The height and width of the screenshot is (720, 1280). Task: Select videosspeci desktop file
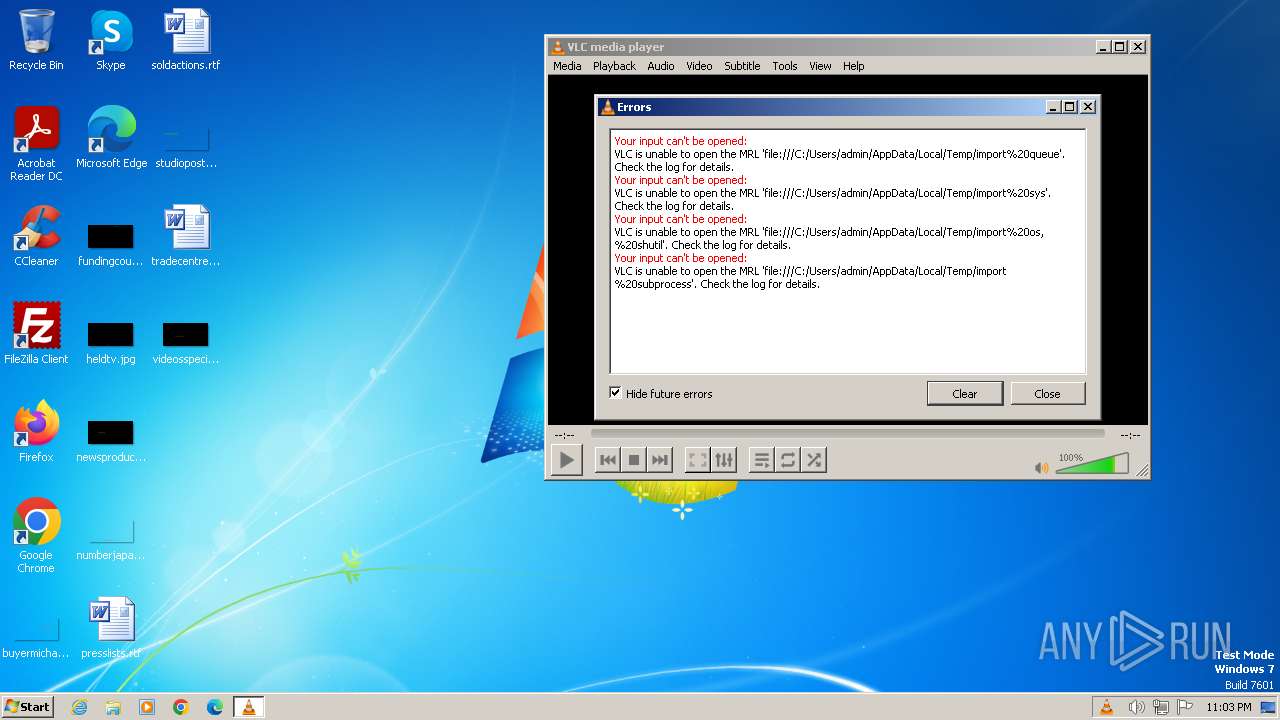pos(186,342)
